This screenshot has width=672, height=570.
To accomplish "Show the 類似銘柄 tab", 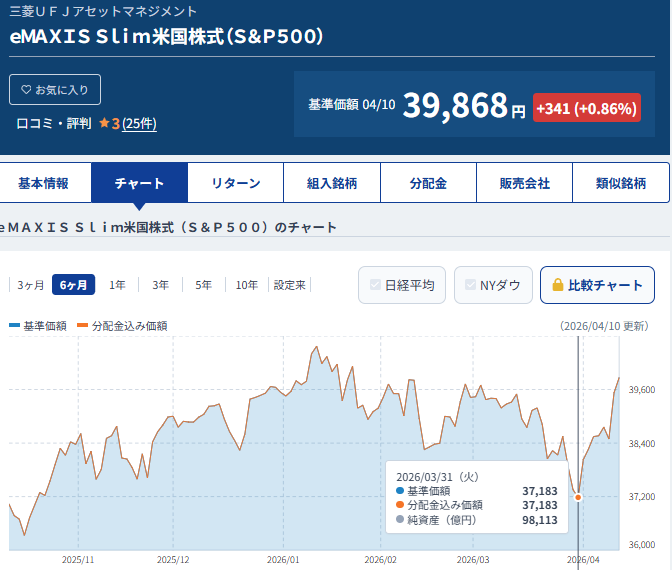I will 621,183.
